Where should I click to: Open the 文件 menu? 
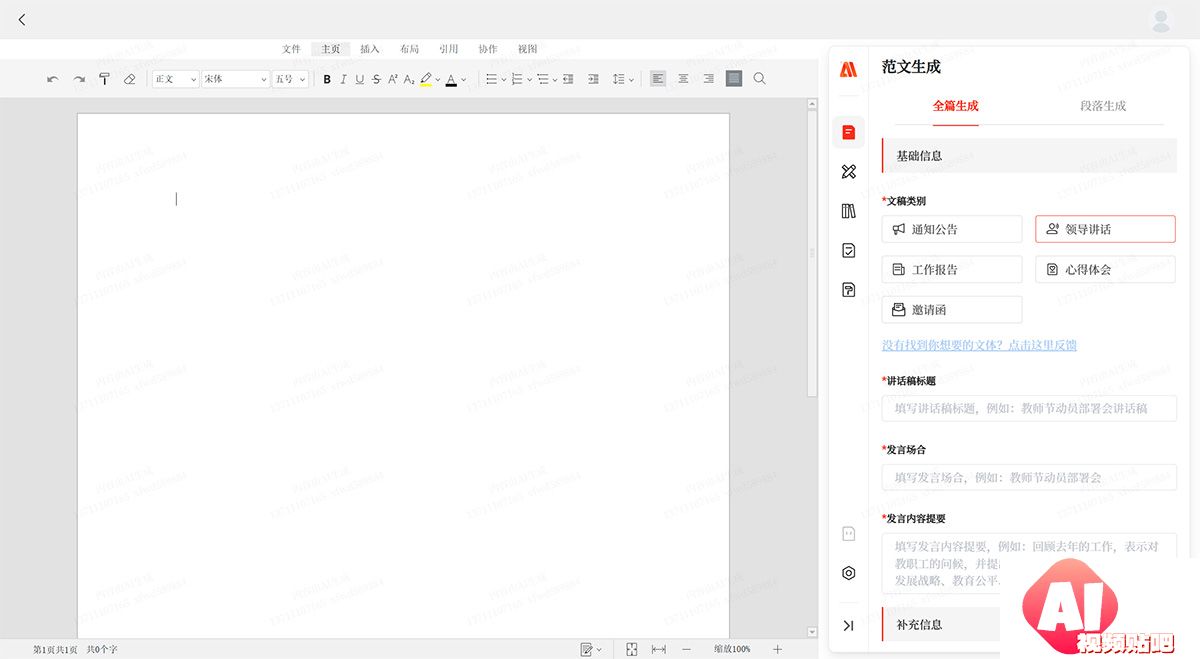[291, 49]
